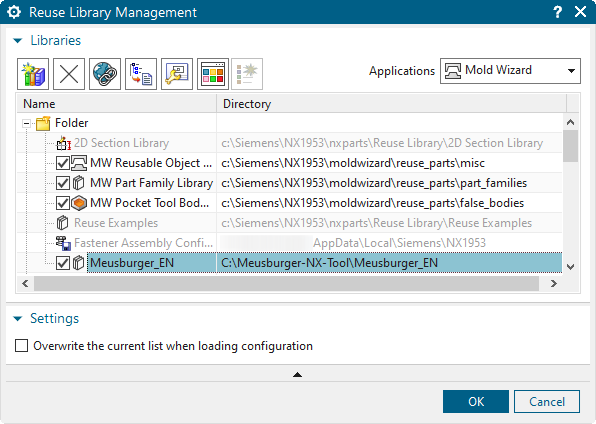This screenshot has height=424, width=596.
Task: Click the Reuse Examples library icon
Action: [x=62, y=223]
